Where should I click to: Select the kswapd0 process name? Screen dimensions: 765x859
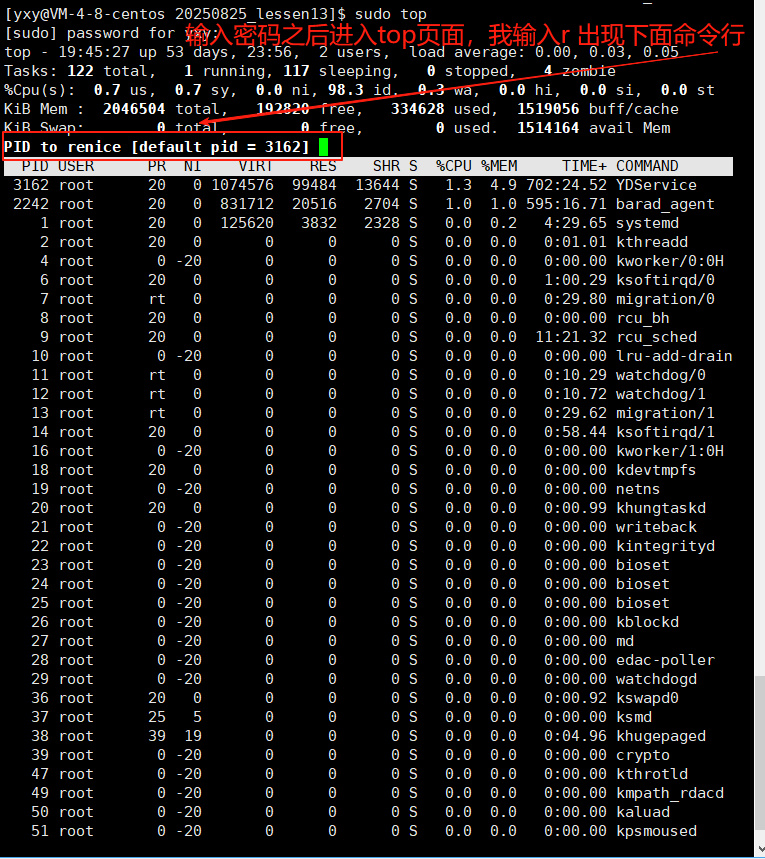647,698
